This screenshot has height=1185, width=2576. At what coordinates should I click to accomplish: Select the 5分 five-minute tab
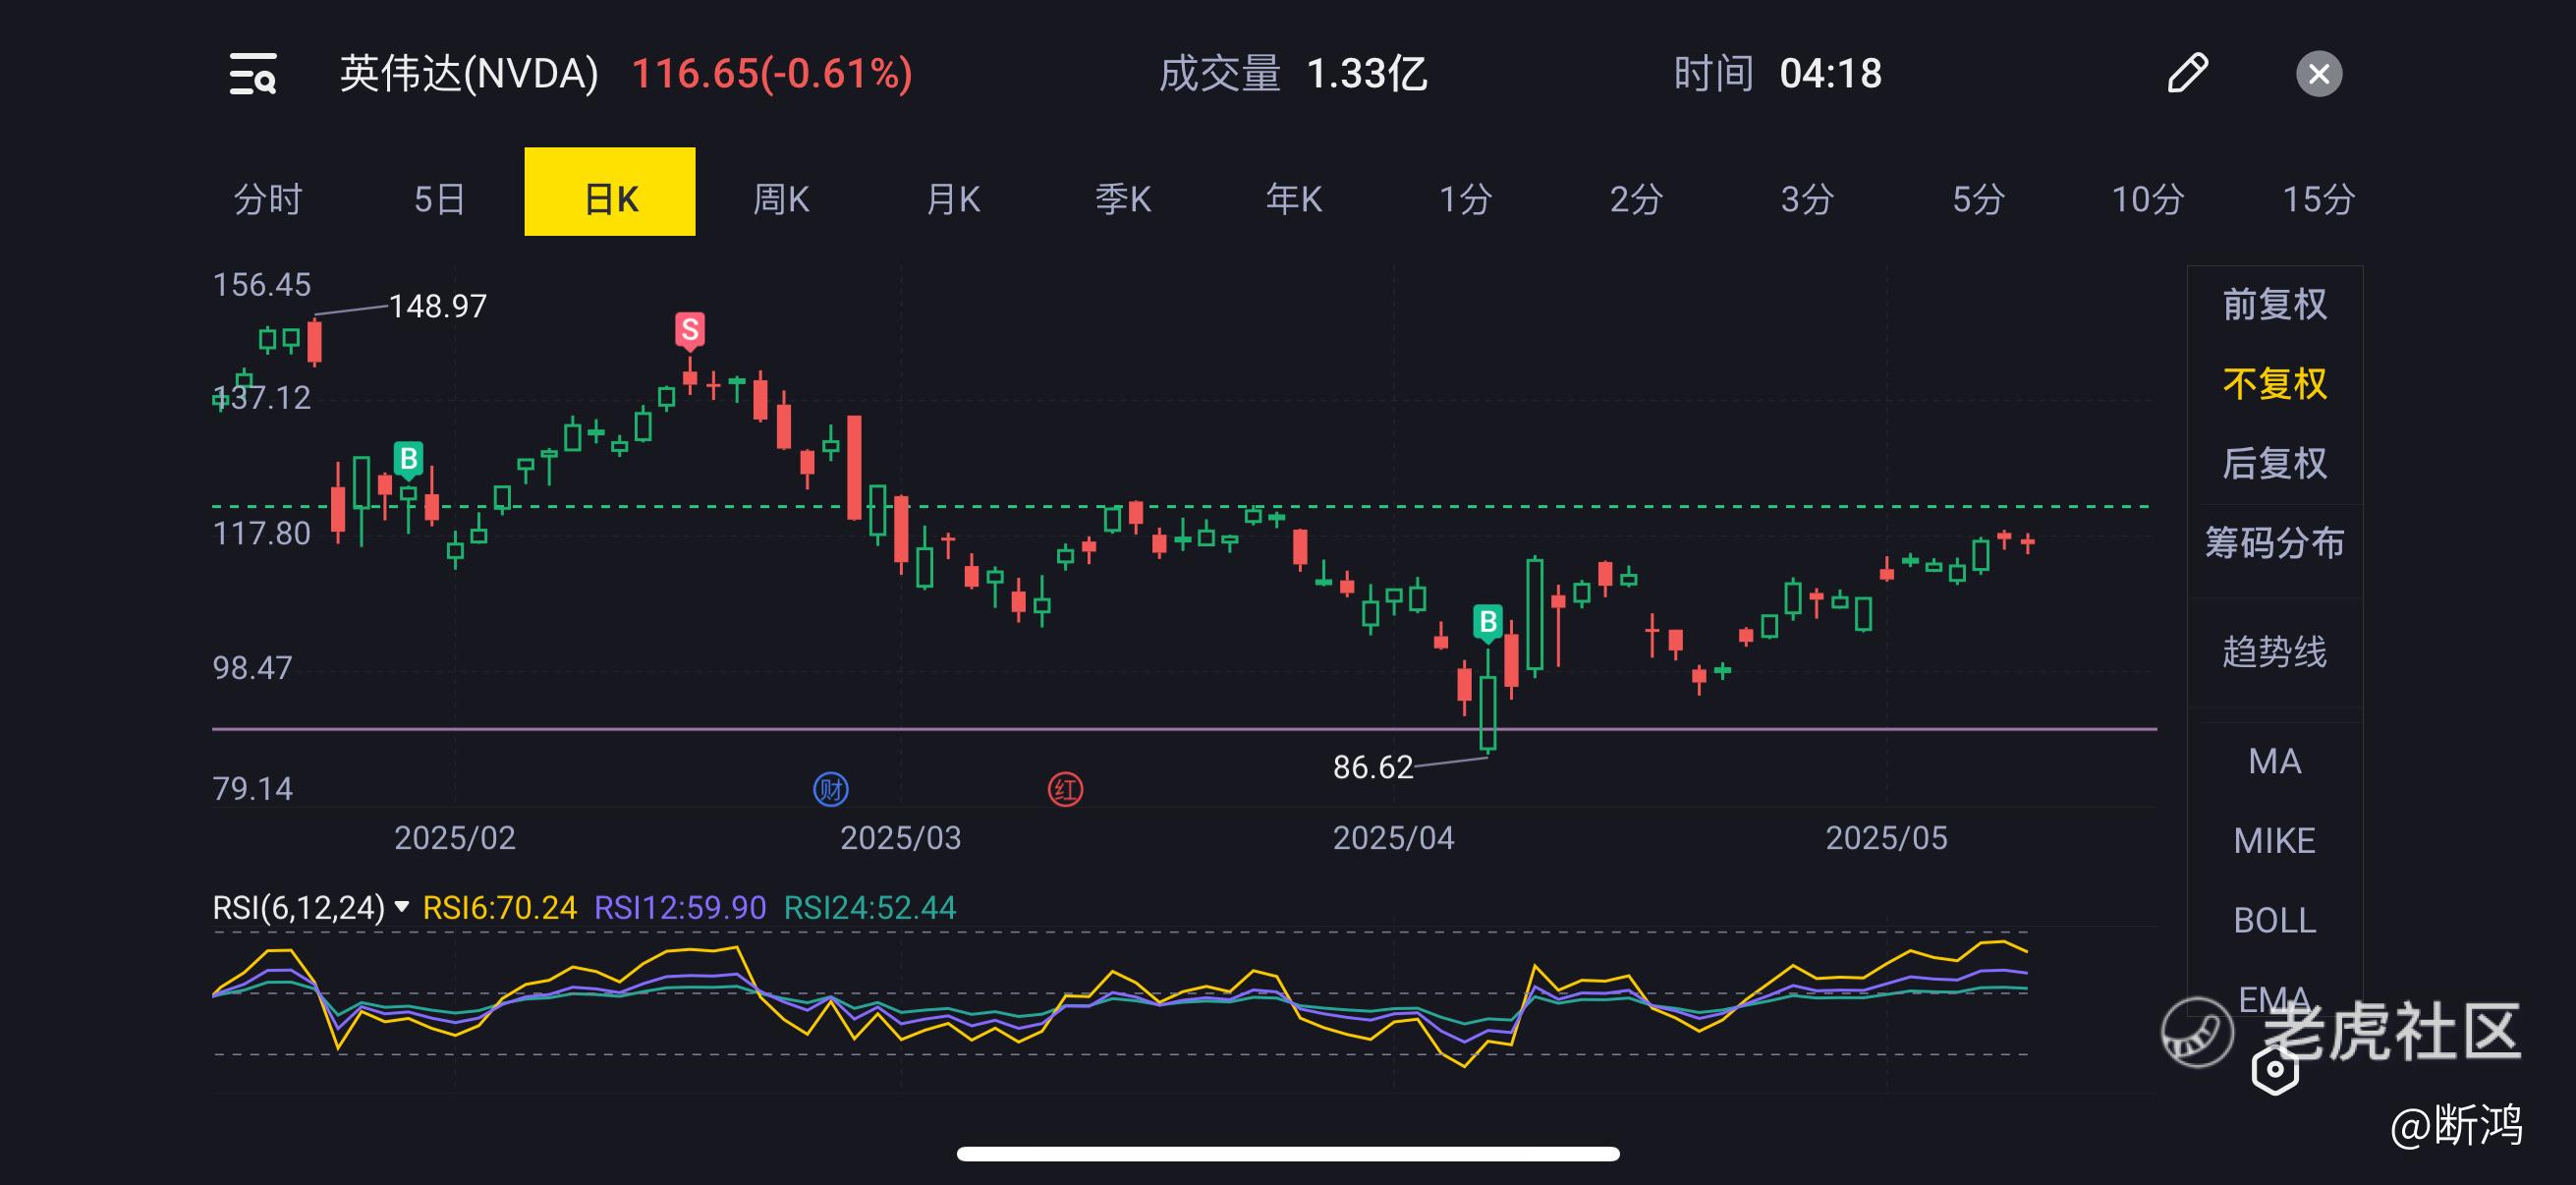tap(1978, 199)
